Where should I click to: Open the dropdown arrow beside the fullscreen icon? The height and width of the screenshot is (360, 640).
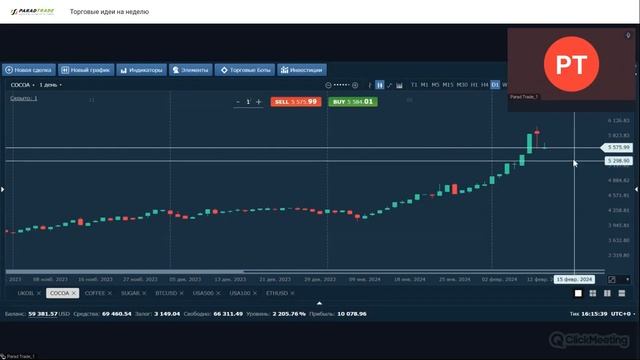tap(627, 280)
